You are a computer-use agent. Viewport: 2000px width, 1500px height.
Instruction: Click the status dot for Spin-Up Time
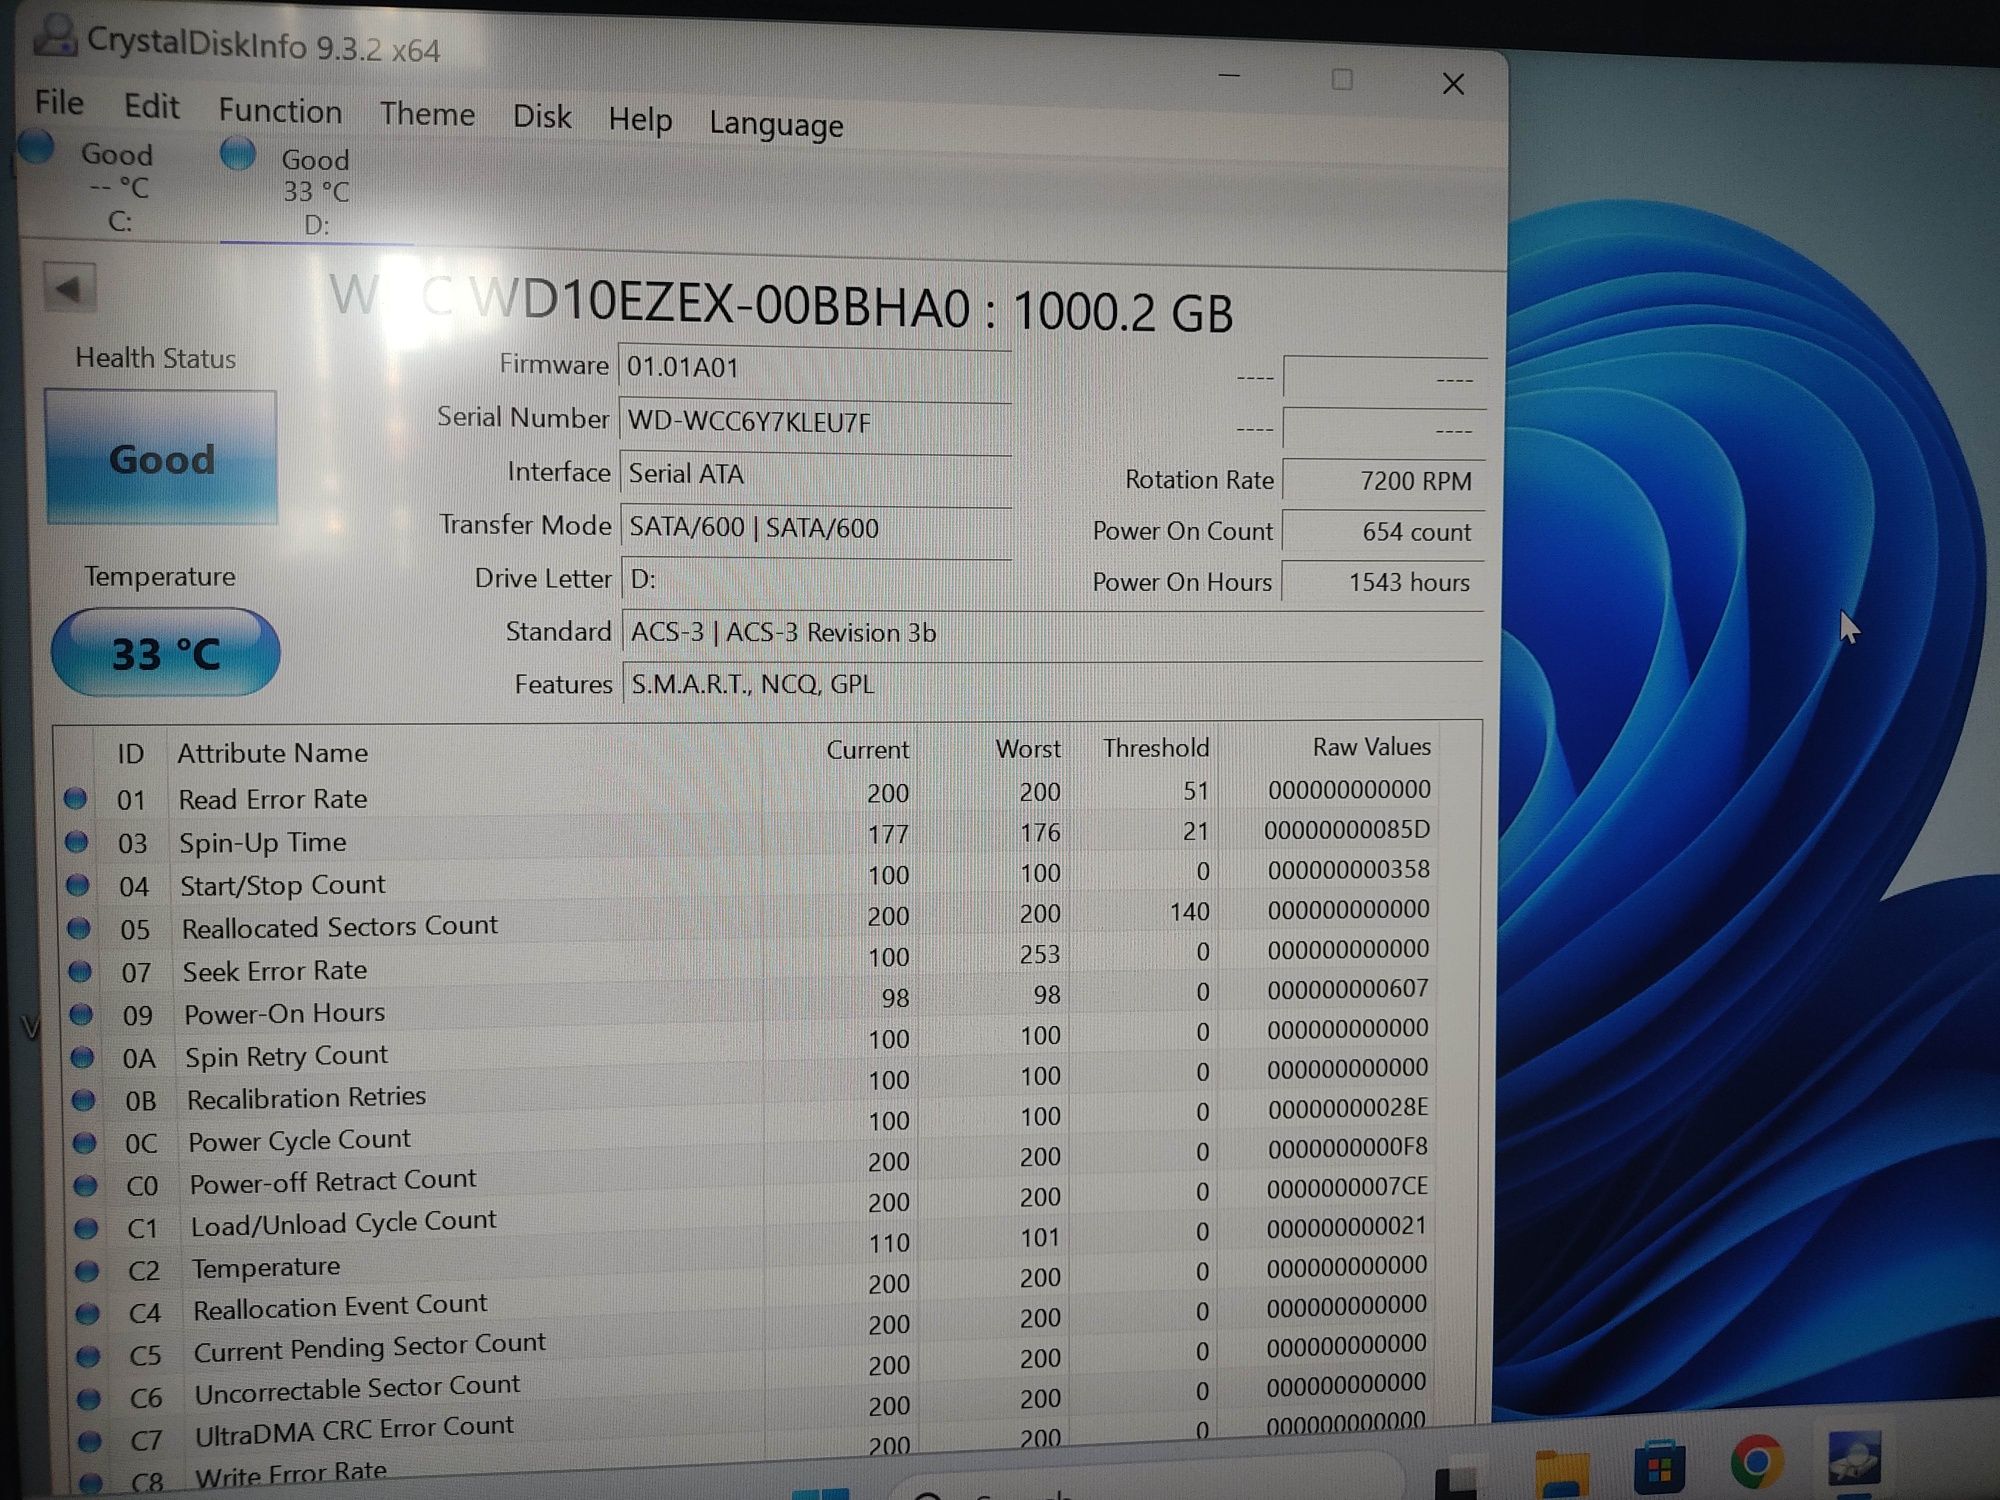pyautogui.click(x=76, y=841)
